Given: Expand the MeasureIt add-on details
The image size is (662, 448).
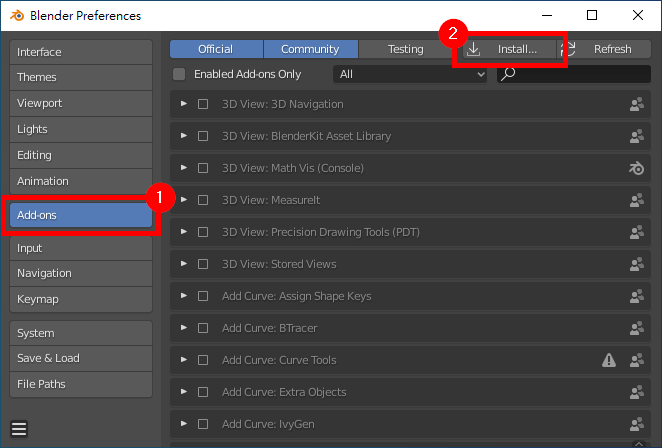Looking at the screenshot, I should pyautogui.click(x=184, y=199).
